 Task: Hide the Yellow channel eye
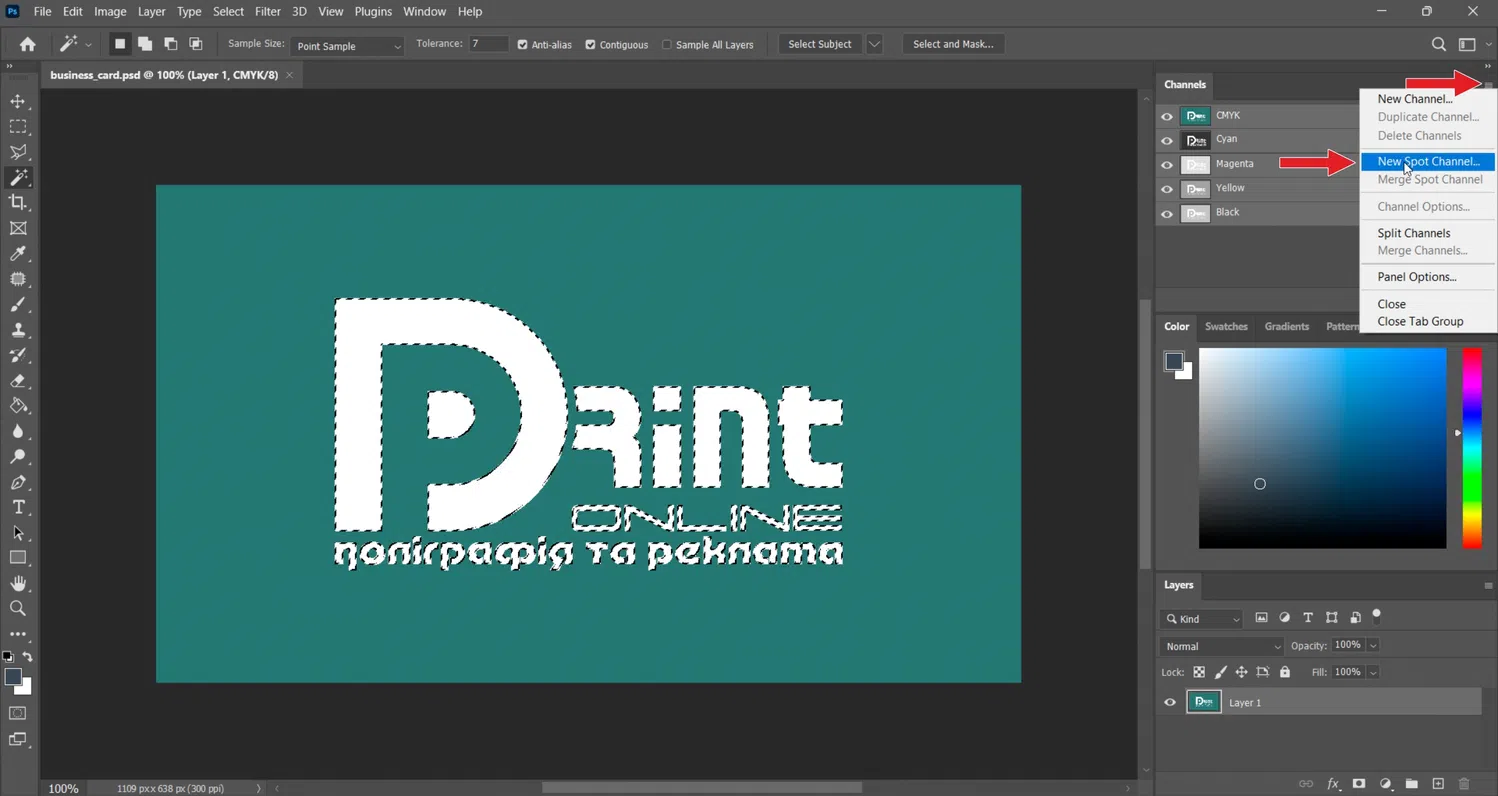click(1167, 189)
